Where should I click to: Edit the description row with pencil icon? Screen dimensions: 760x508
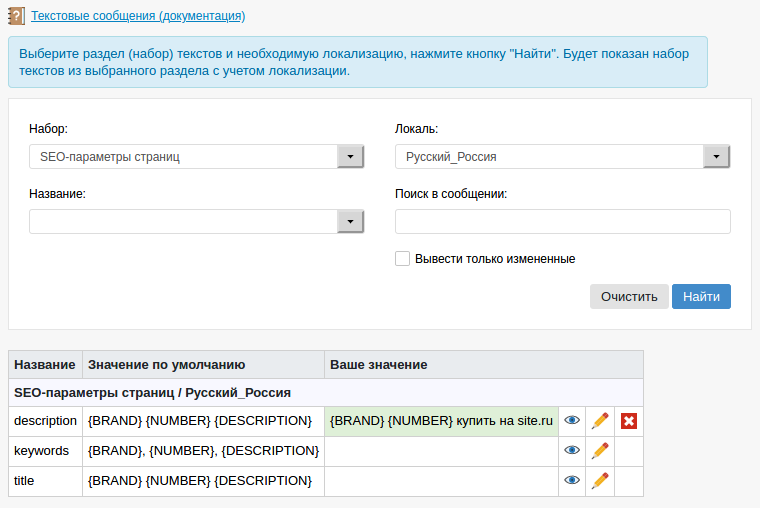[x=600, y=421]
